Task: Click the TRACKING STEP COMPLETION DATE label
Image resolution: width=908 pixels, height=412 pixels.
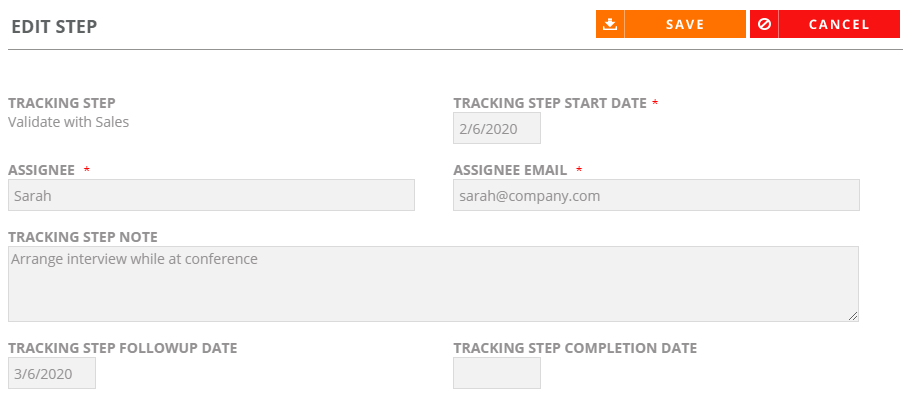Action: [x=575, y=348]
